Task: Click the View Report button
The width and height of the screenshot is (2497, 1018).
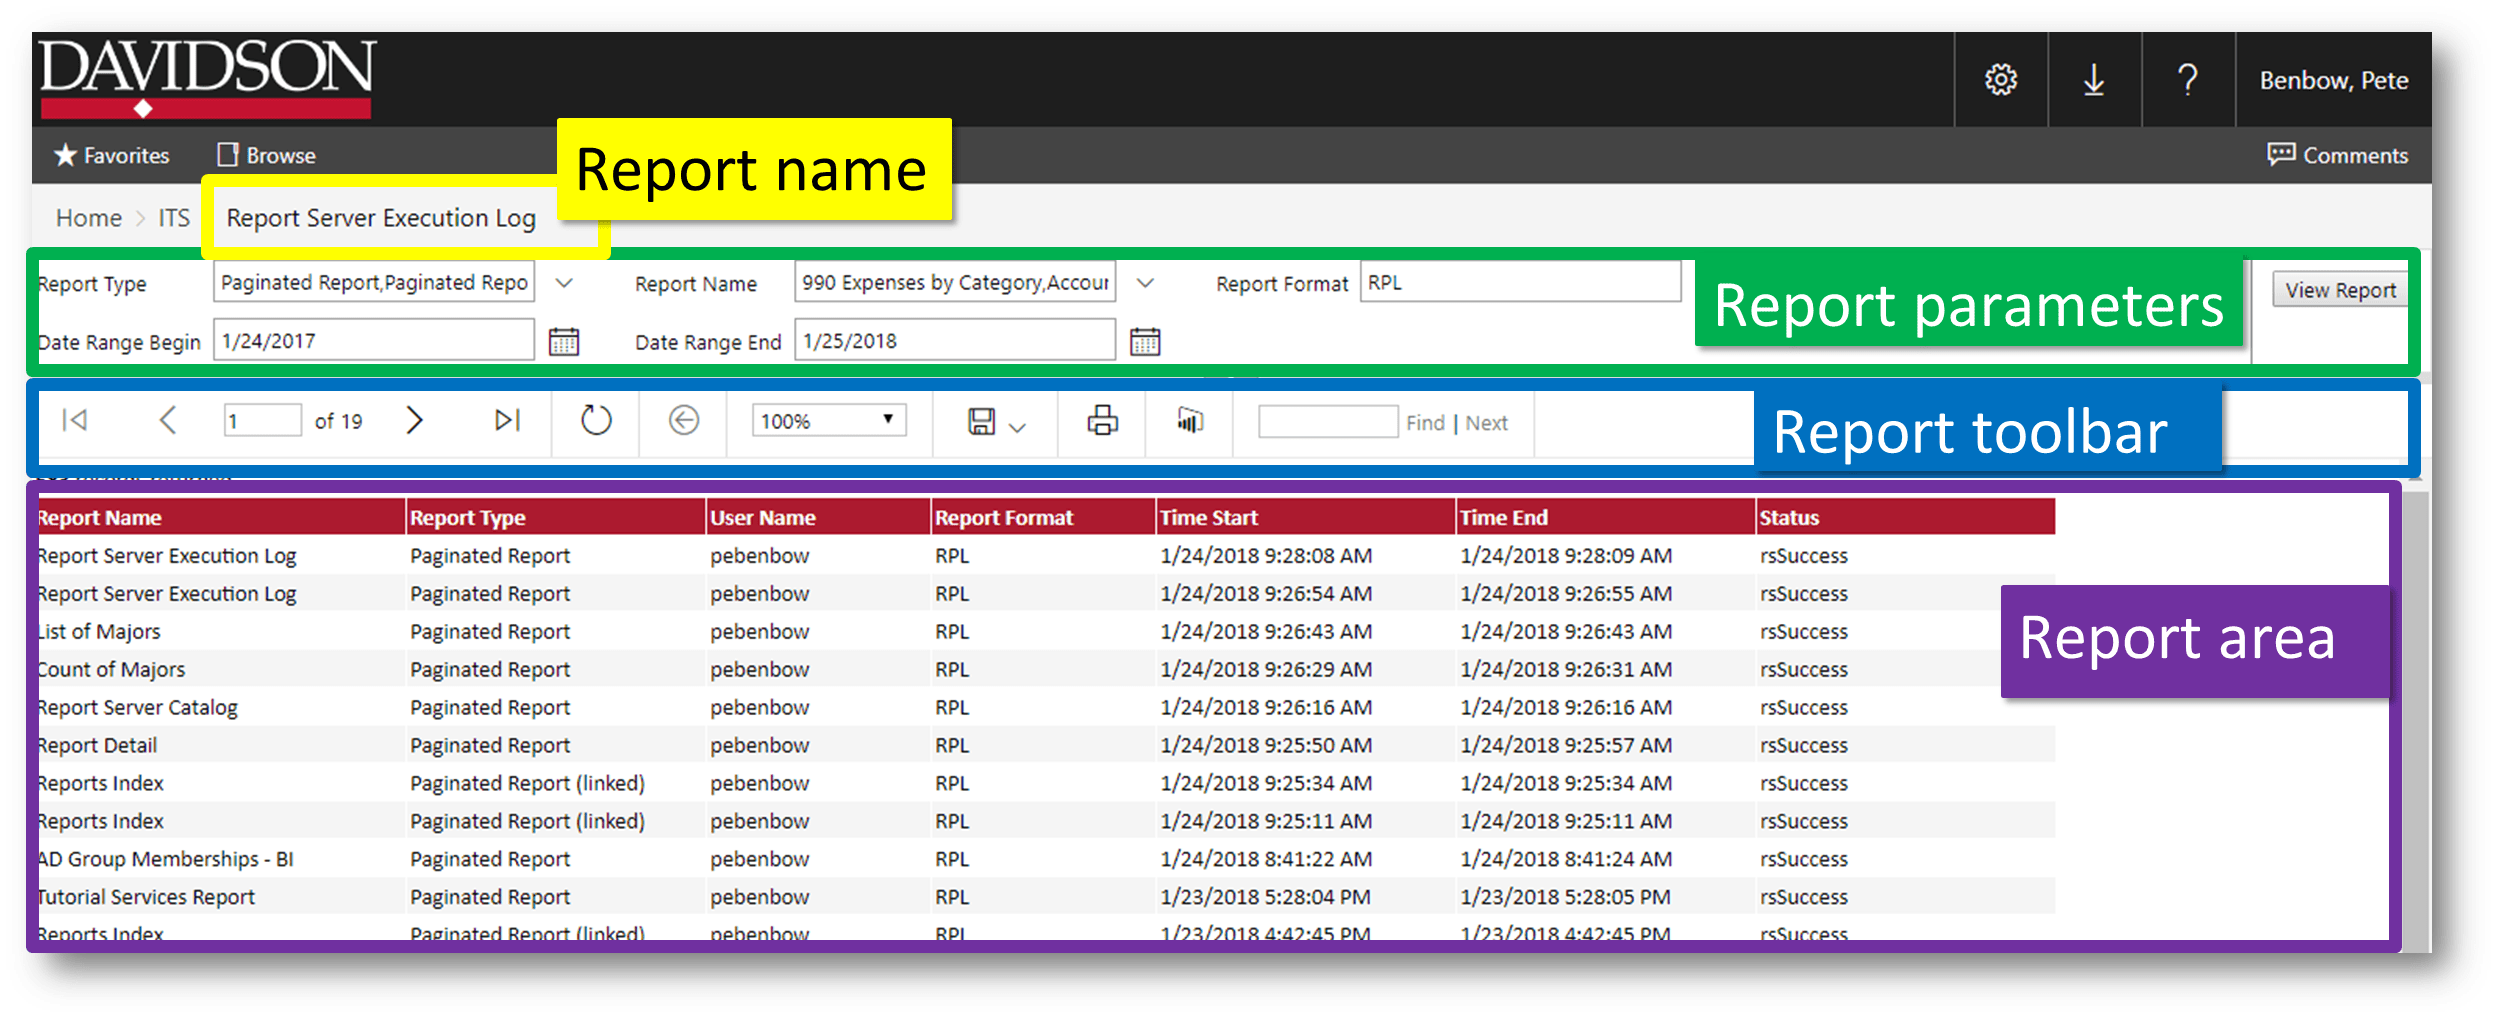Action: click(2340, 290)
